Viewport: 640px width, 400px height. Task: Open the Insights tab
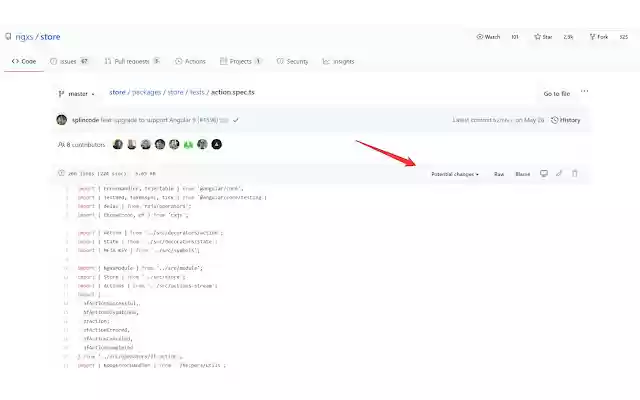(x=338, y=61)
